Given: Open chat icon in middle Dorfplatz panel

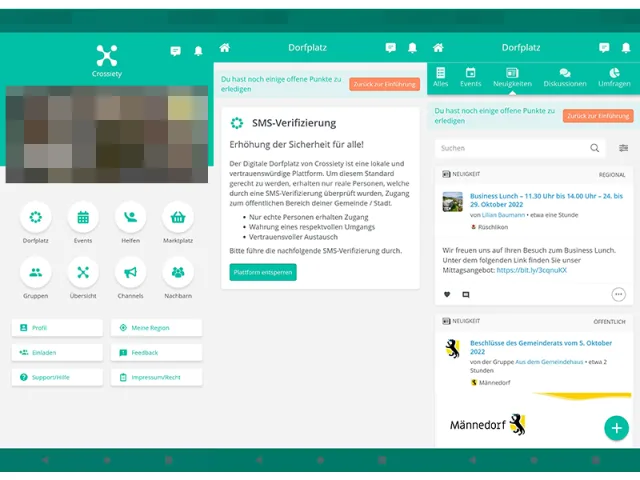Looking at the screenshot, I should click(391, 48).
